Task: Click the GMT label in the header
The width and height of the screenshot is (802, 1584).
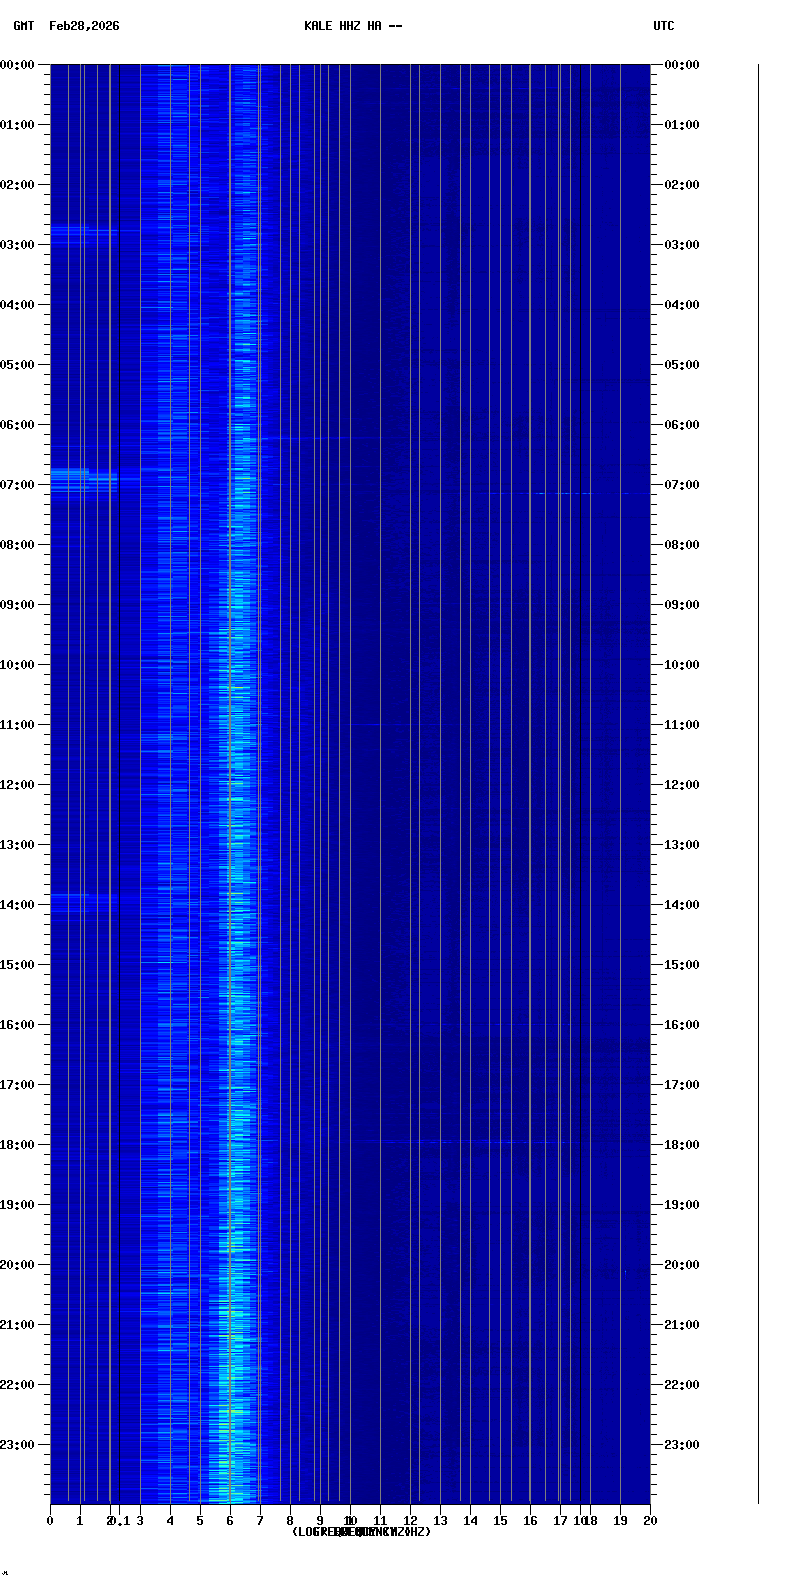Action: (x=23, y=26)
